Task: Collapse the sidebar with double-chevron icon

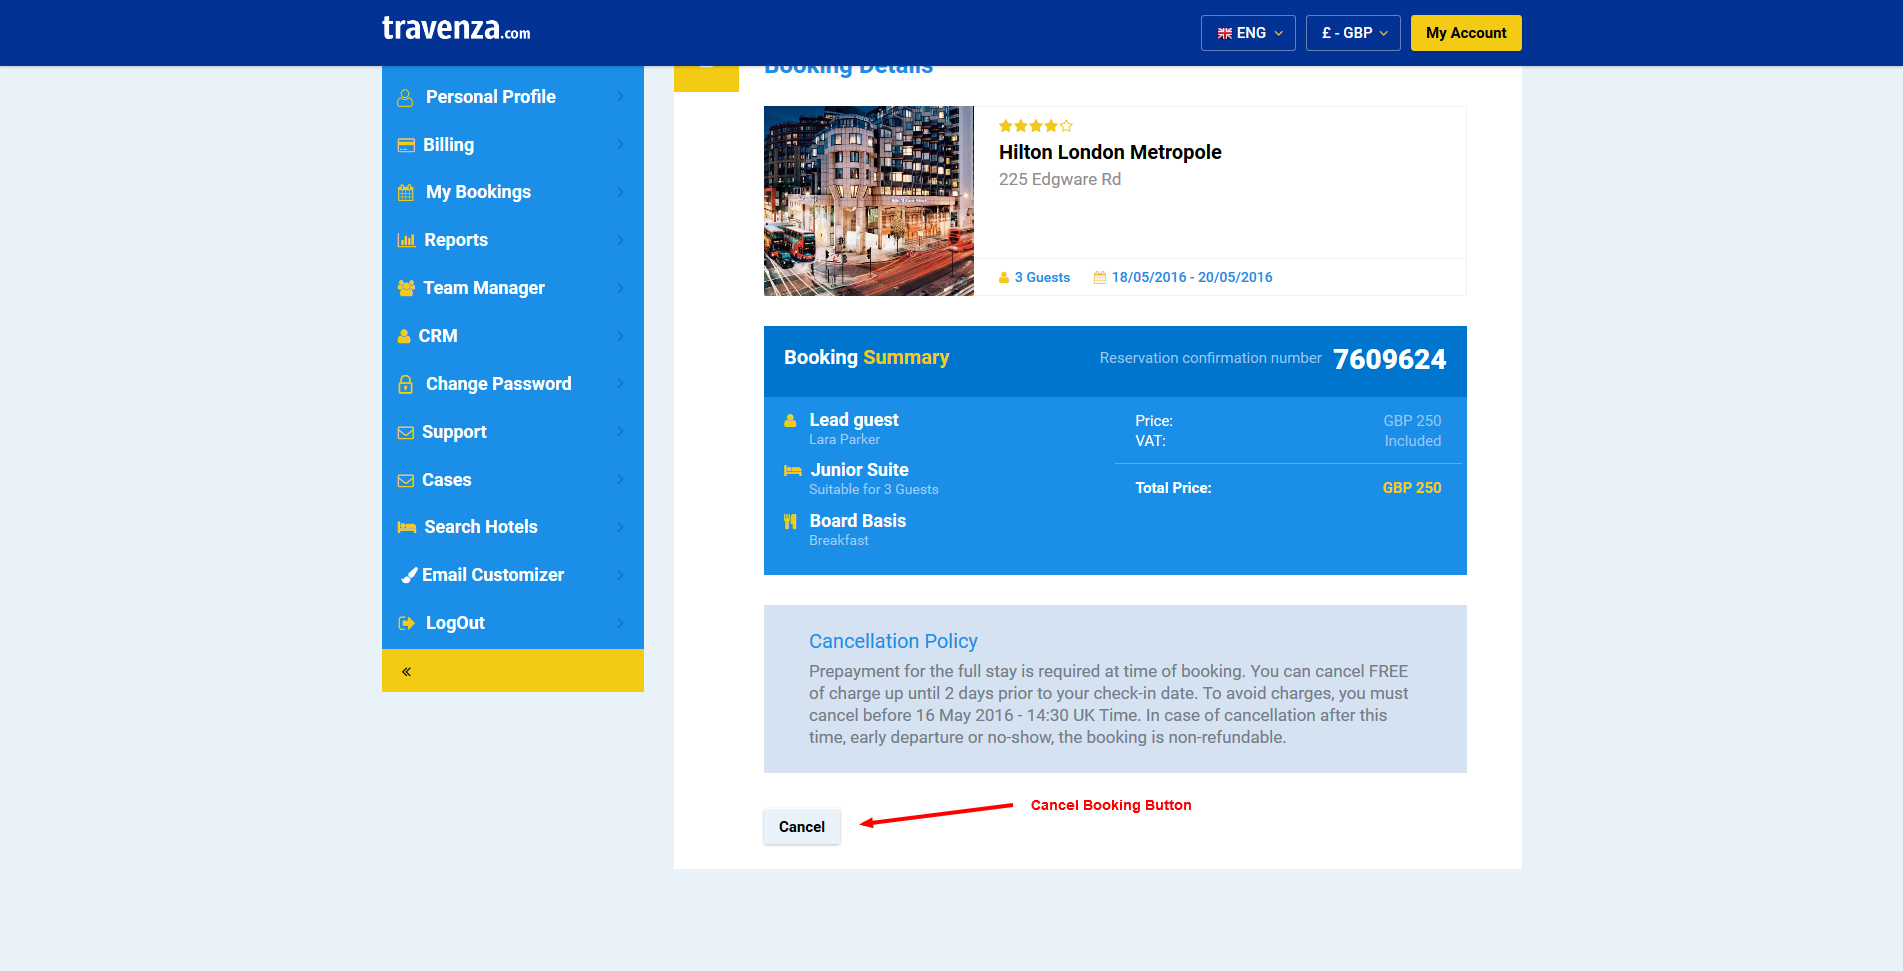Action: click(x=407, y=672)
